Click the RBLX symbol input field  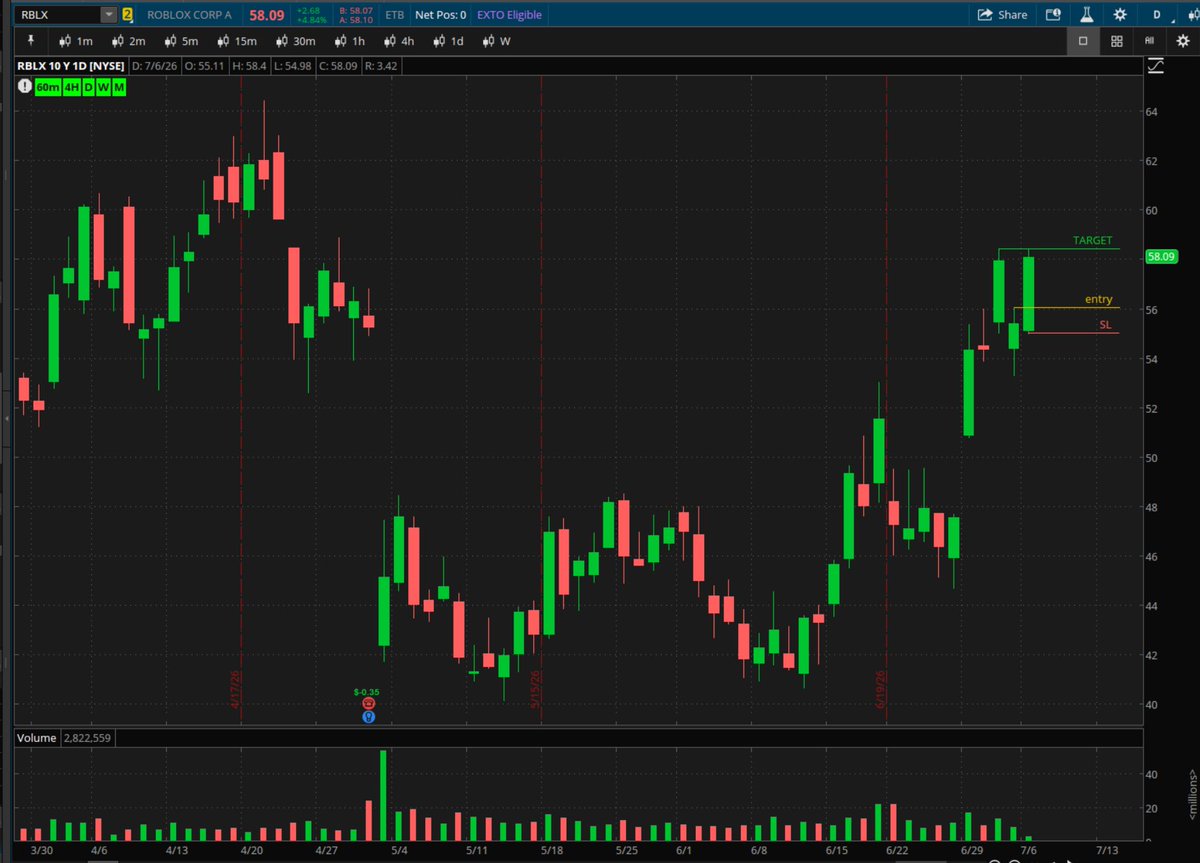(x=58, y=15)
